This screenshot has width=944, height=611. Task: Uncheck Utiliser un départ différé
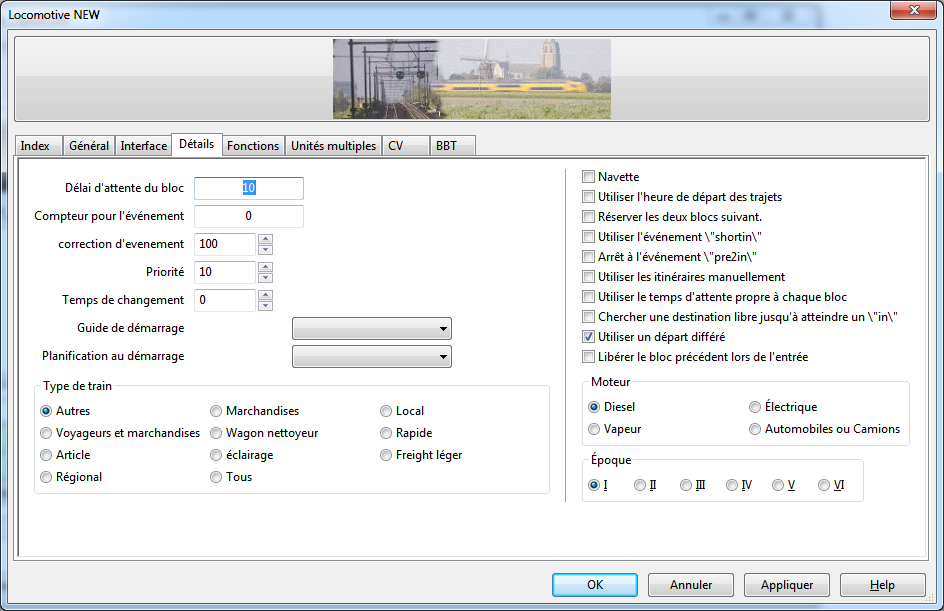tap(589, 337)
